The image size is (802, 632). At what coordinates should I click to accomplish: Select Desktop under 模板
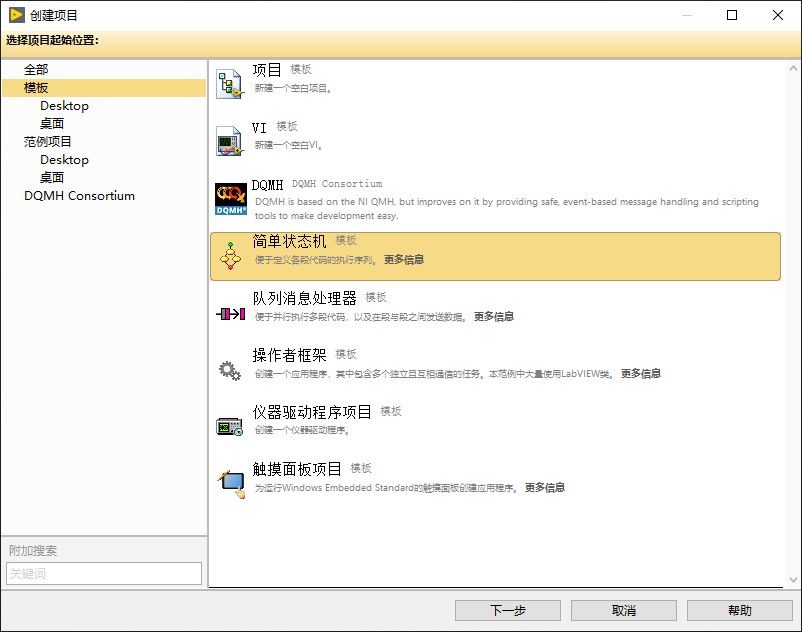pos(64,106)
